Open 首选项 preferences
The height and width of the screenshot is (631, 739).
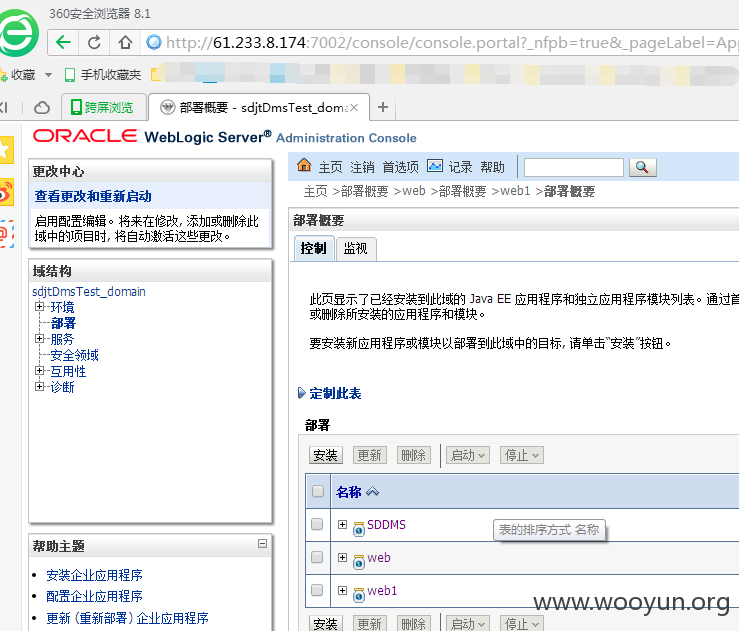[400, 167]
